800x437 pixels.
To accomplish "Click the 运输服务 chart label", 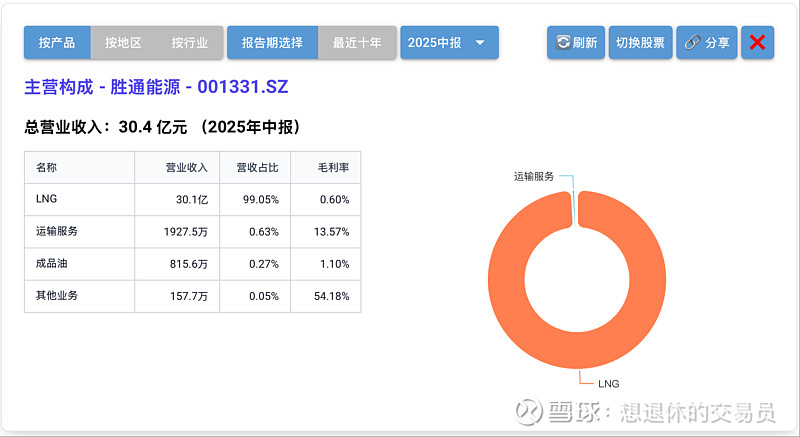I will point(534,176).
